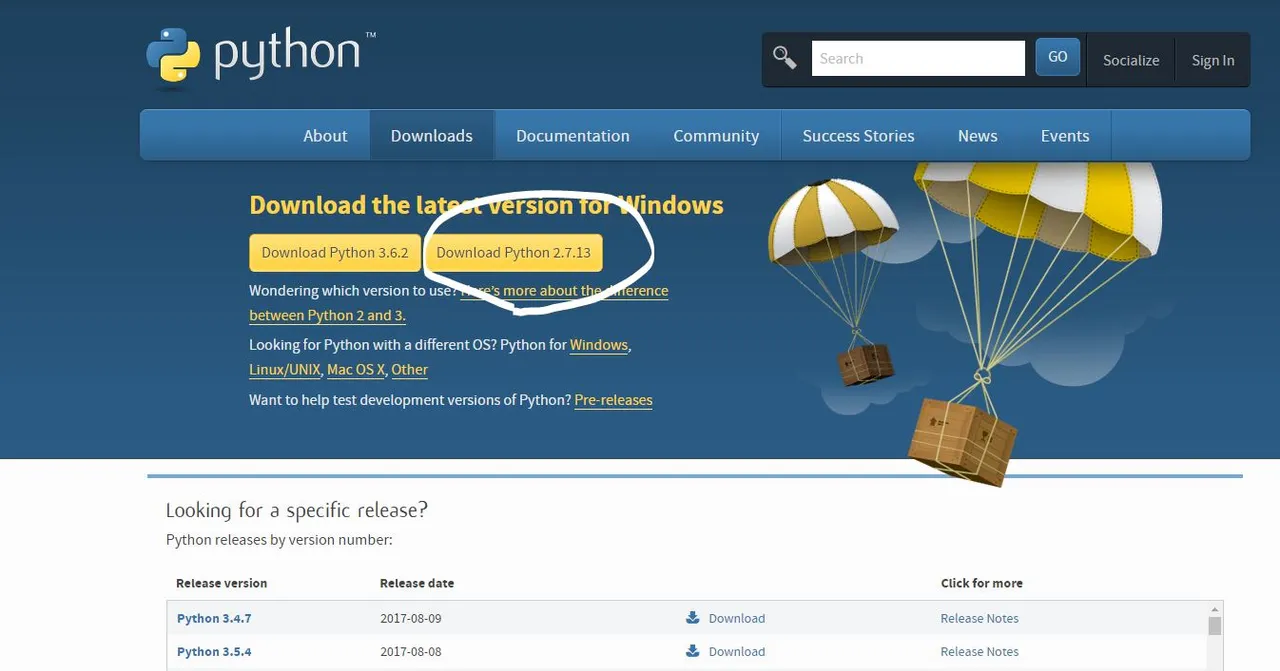1280x671 pixels.
Task: Click the 2017-08-08 release date
Action: [x=411, y=651]
